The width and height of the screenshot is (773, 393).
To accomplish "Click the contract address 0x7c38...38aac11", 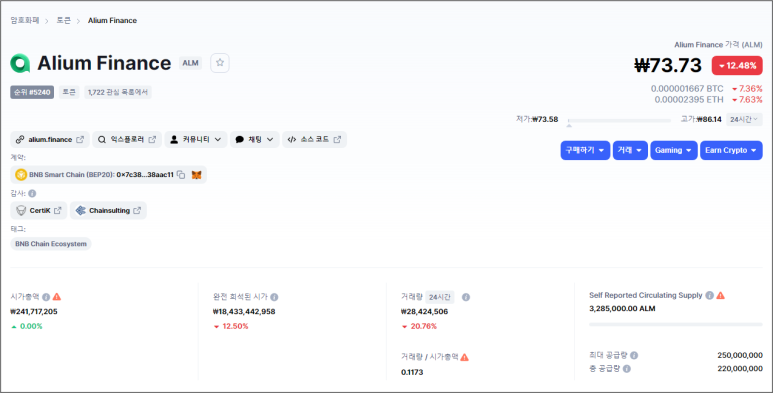I will (145, 175).
